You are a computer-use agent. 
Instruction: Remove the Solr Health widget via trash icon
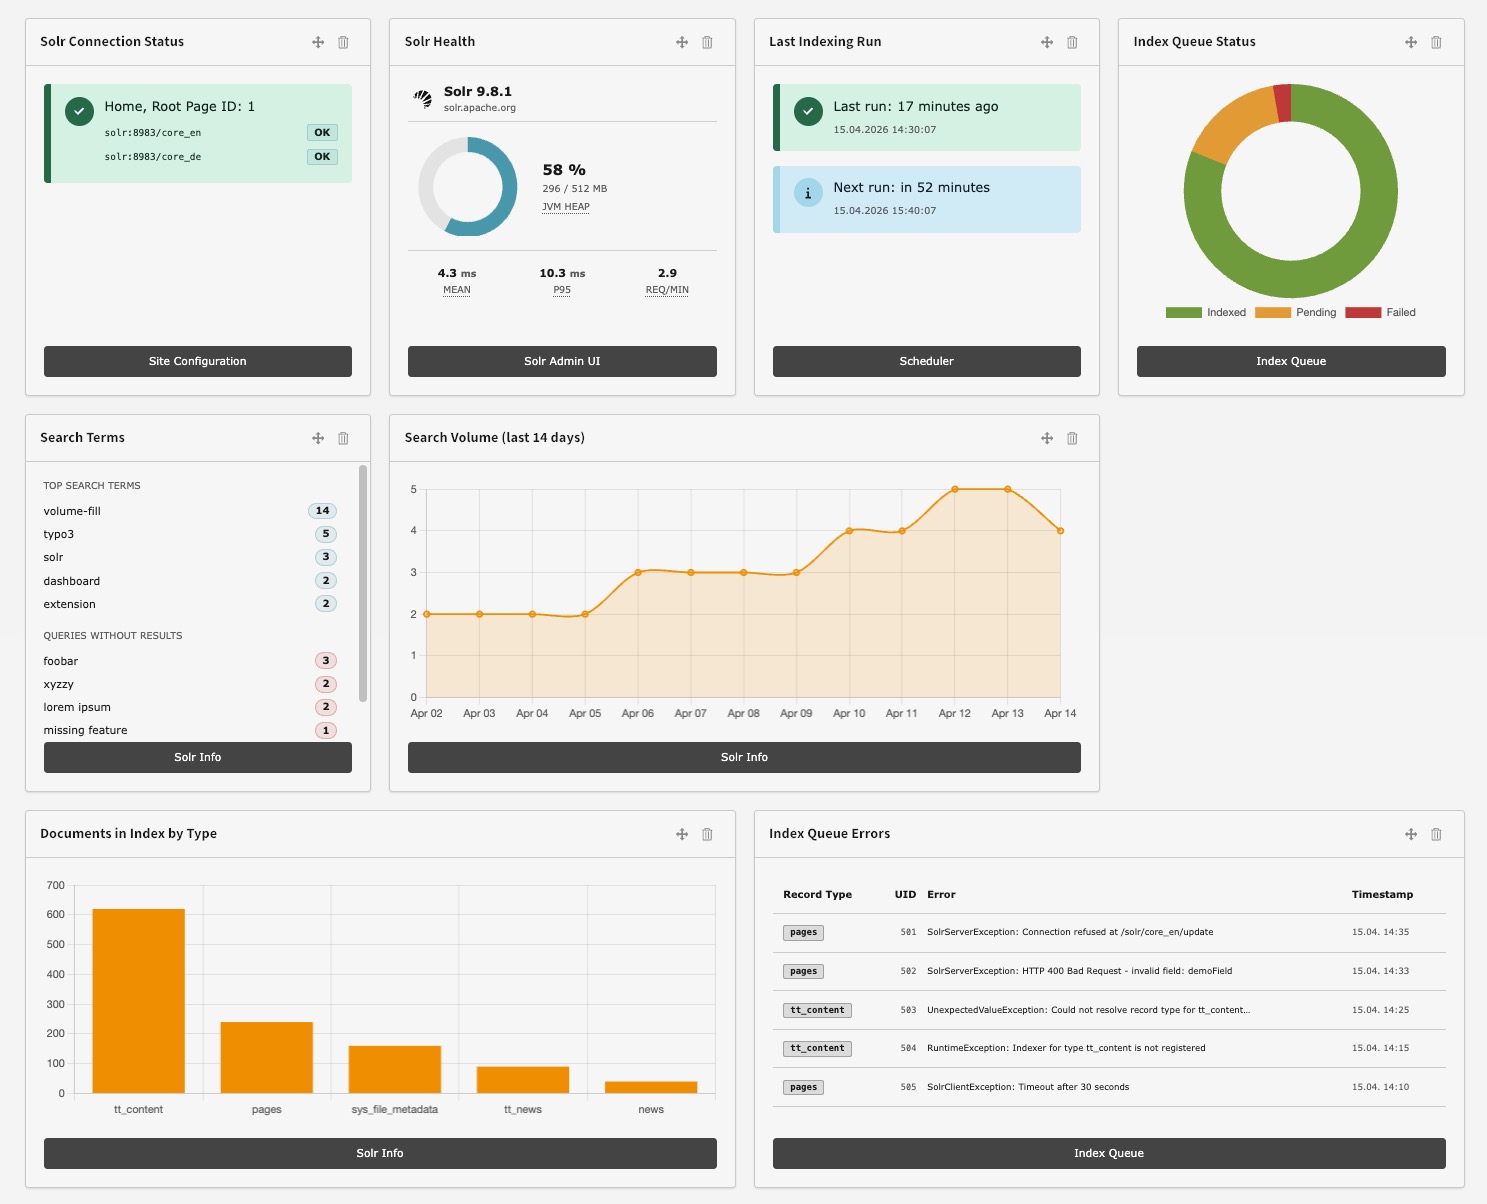tap(707, 42)
